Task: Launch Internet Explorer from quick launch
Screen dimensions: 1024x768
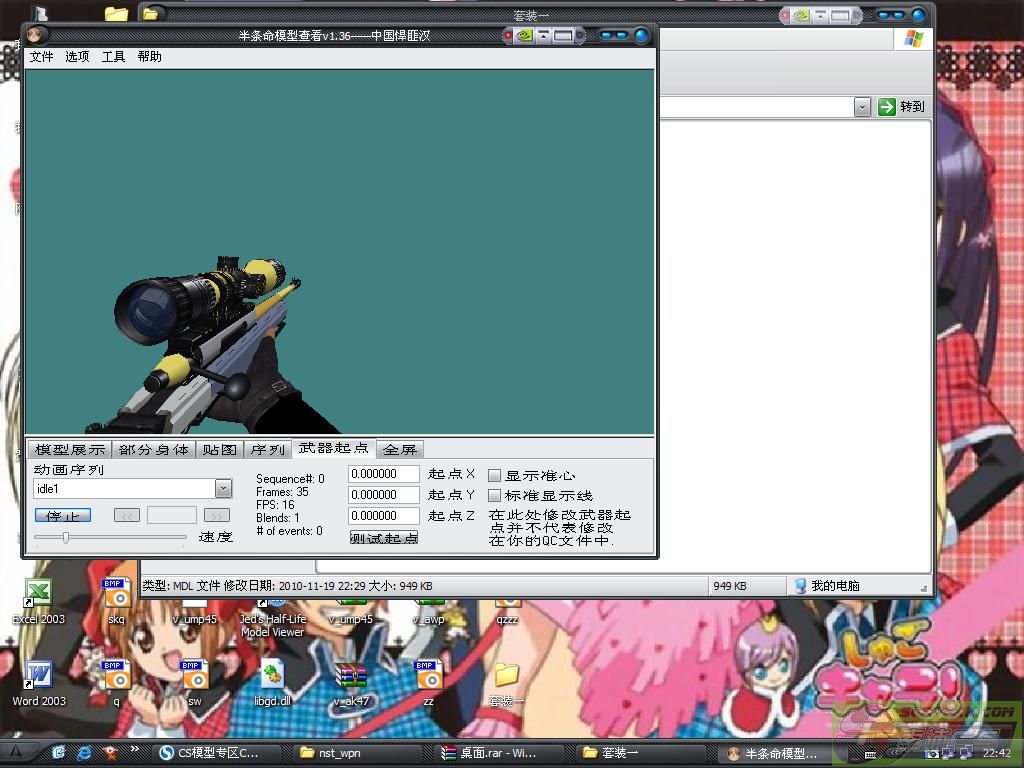Action: pos(85,752)
